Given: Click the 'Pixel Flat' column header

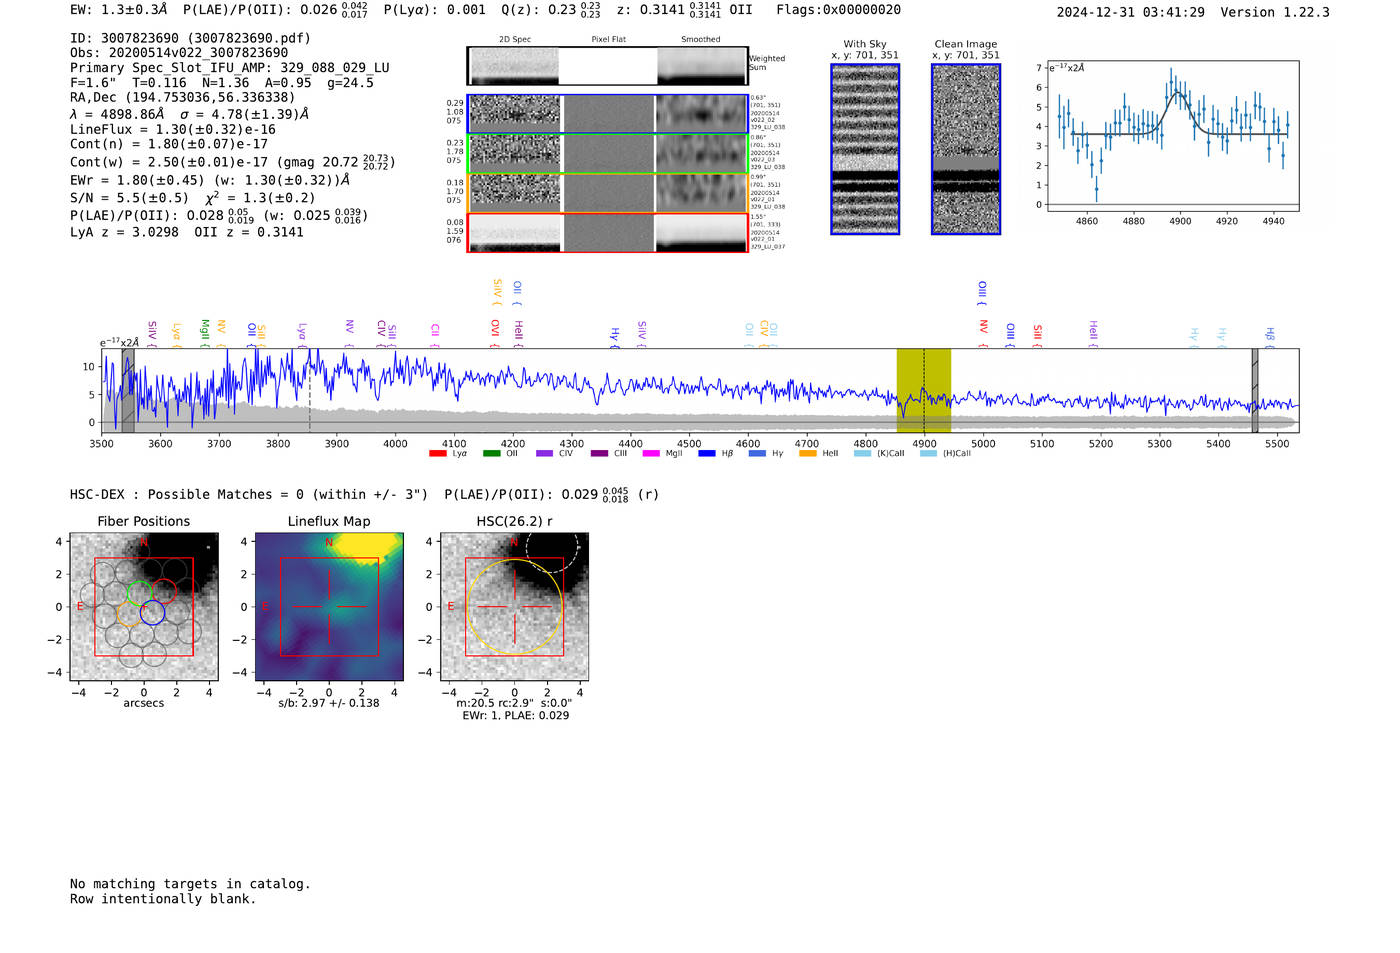Looking at the screenshot, I should click(x=608, y=39).
